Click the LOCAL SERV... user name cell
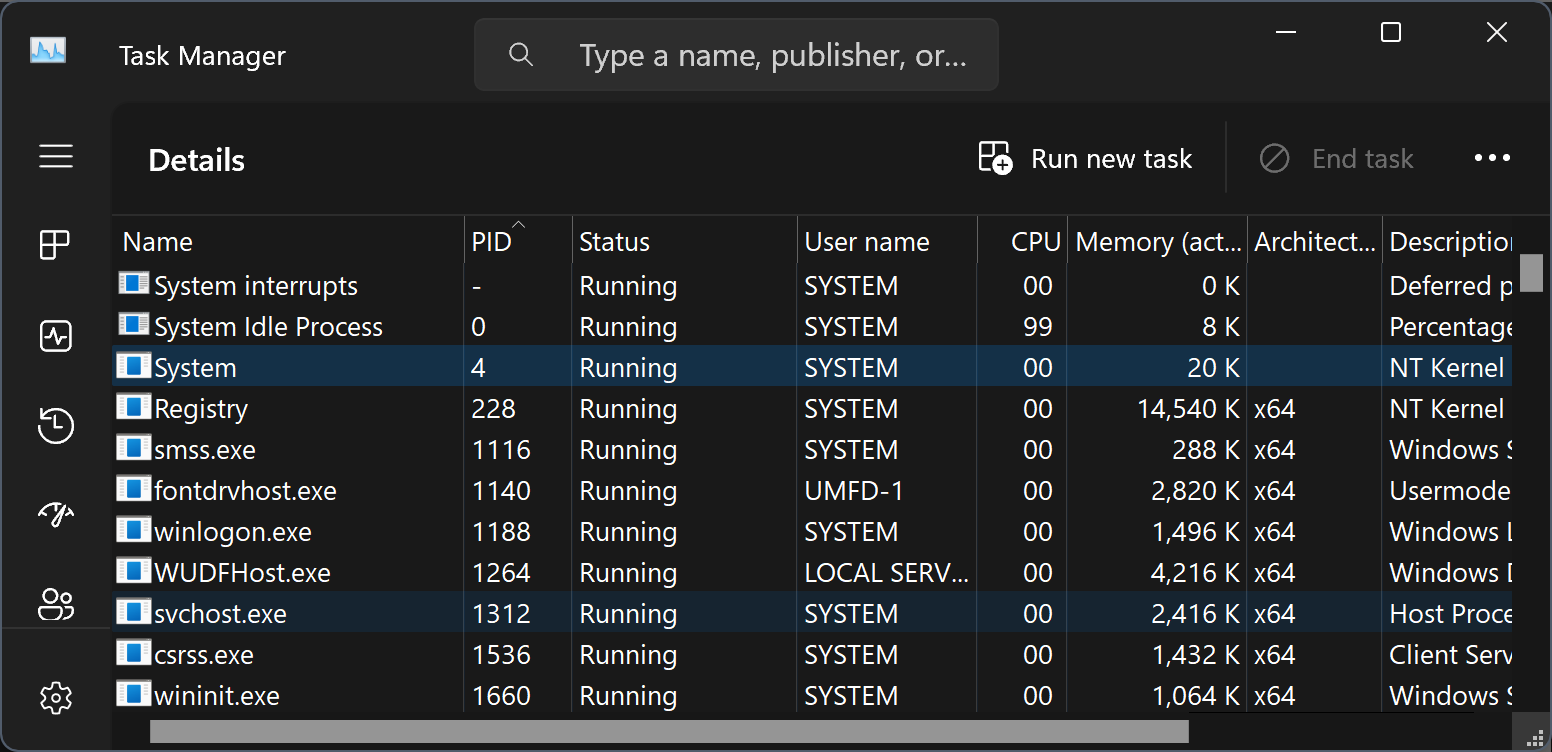The width and height of the screenshot is (1552, 752). (887, 573)
